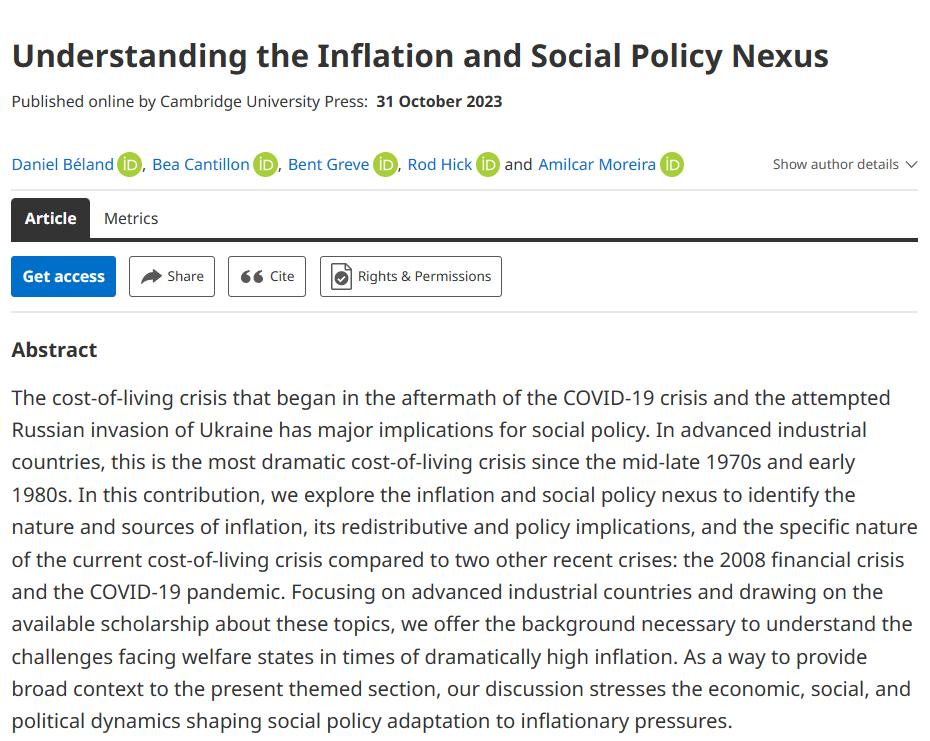This screenshot has height=741, width=930.
Task: Open author link Bea Cantillon
Action: (201, 165)
